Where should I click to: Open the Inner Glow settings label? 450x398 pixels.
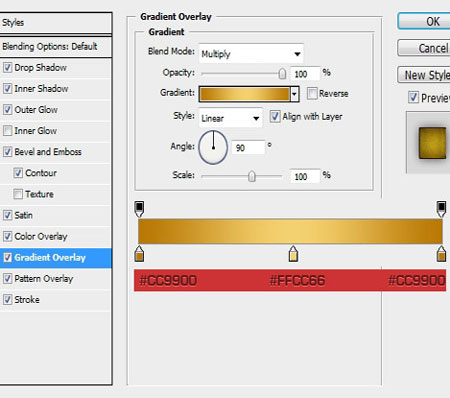(35, 131)
